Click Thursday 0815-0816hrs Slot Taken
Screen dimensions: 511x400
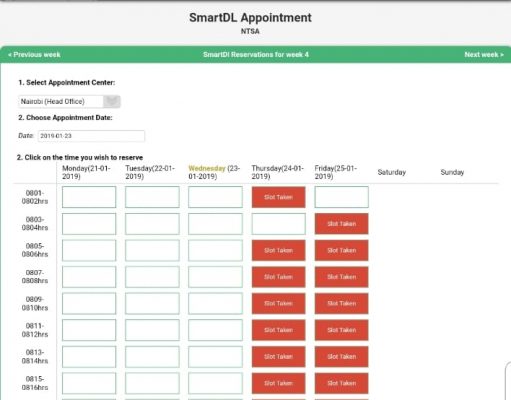click(279, 383)
